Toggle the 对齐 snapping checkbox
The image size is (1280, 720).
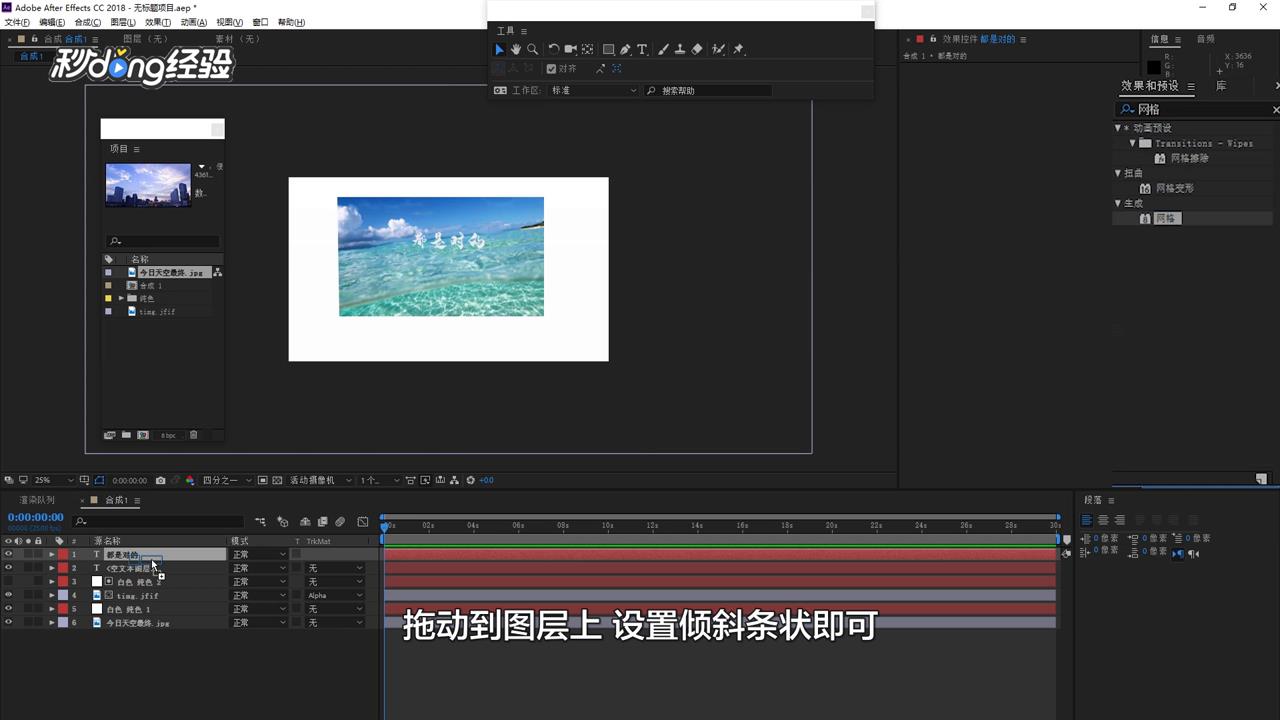551,69
